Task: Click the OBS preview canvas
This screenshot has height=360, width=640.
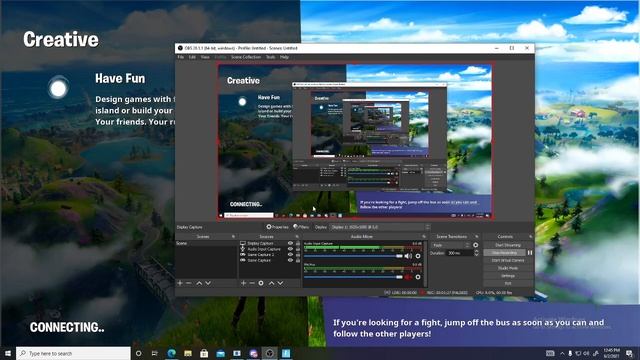Action: (x=356, y=141)
